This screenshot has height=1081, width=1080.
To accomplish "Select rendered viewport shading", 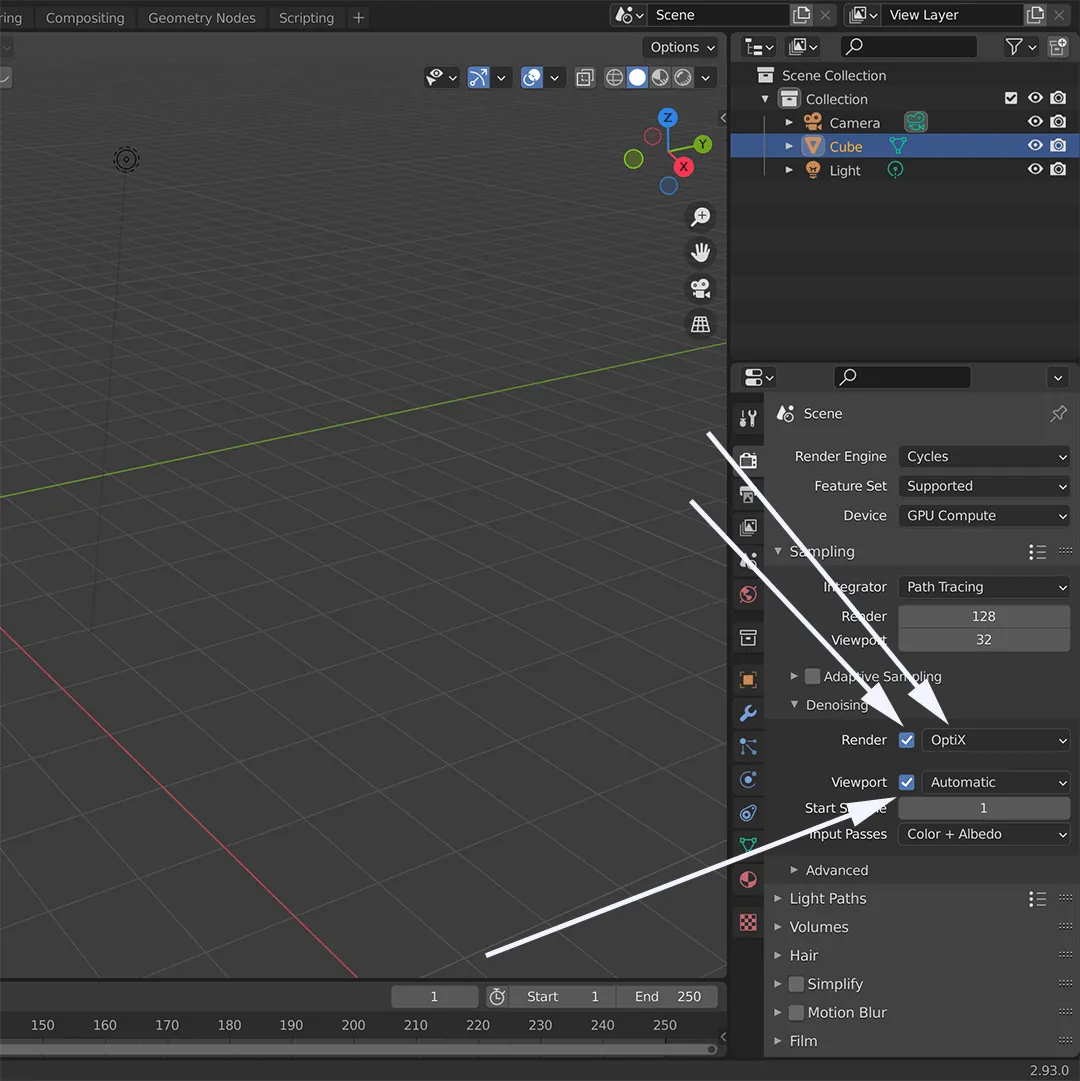I will [683, 77].
